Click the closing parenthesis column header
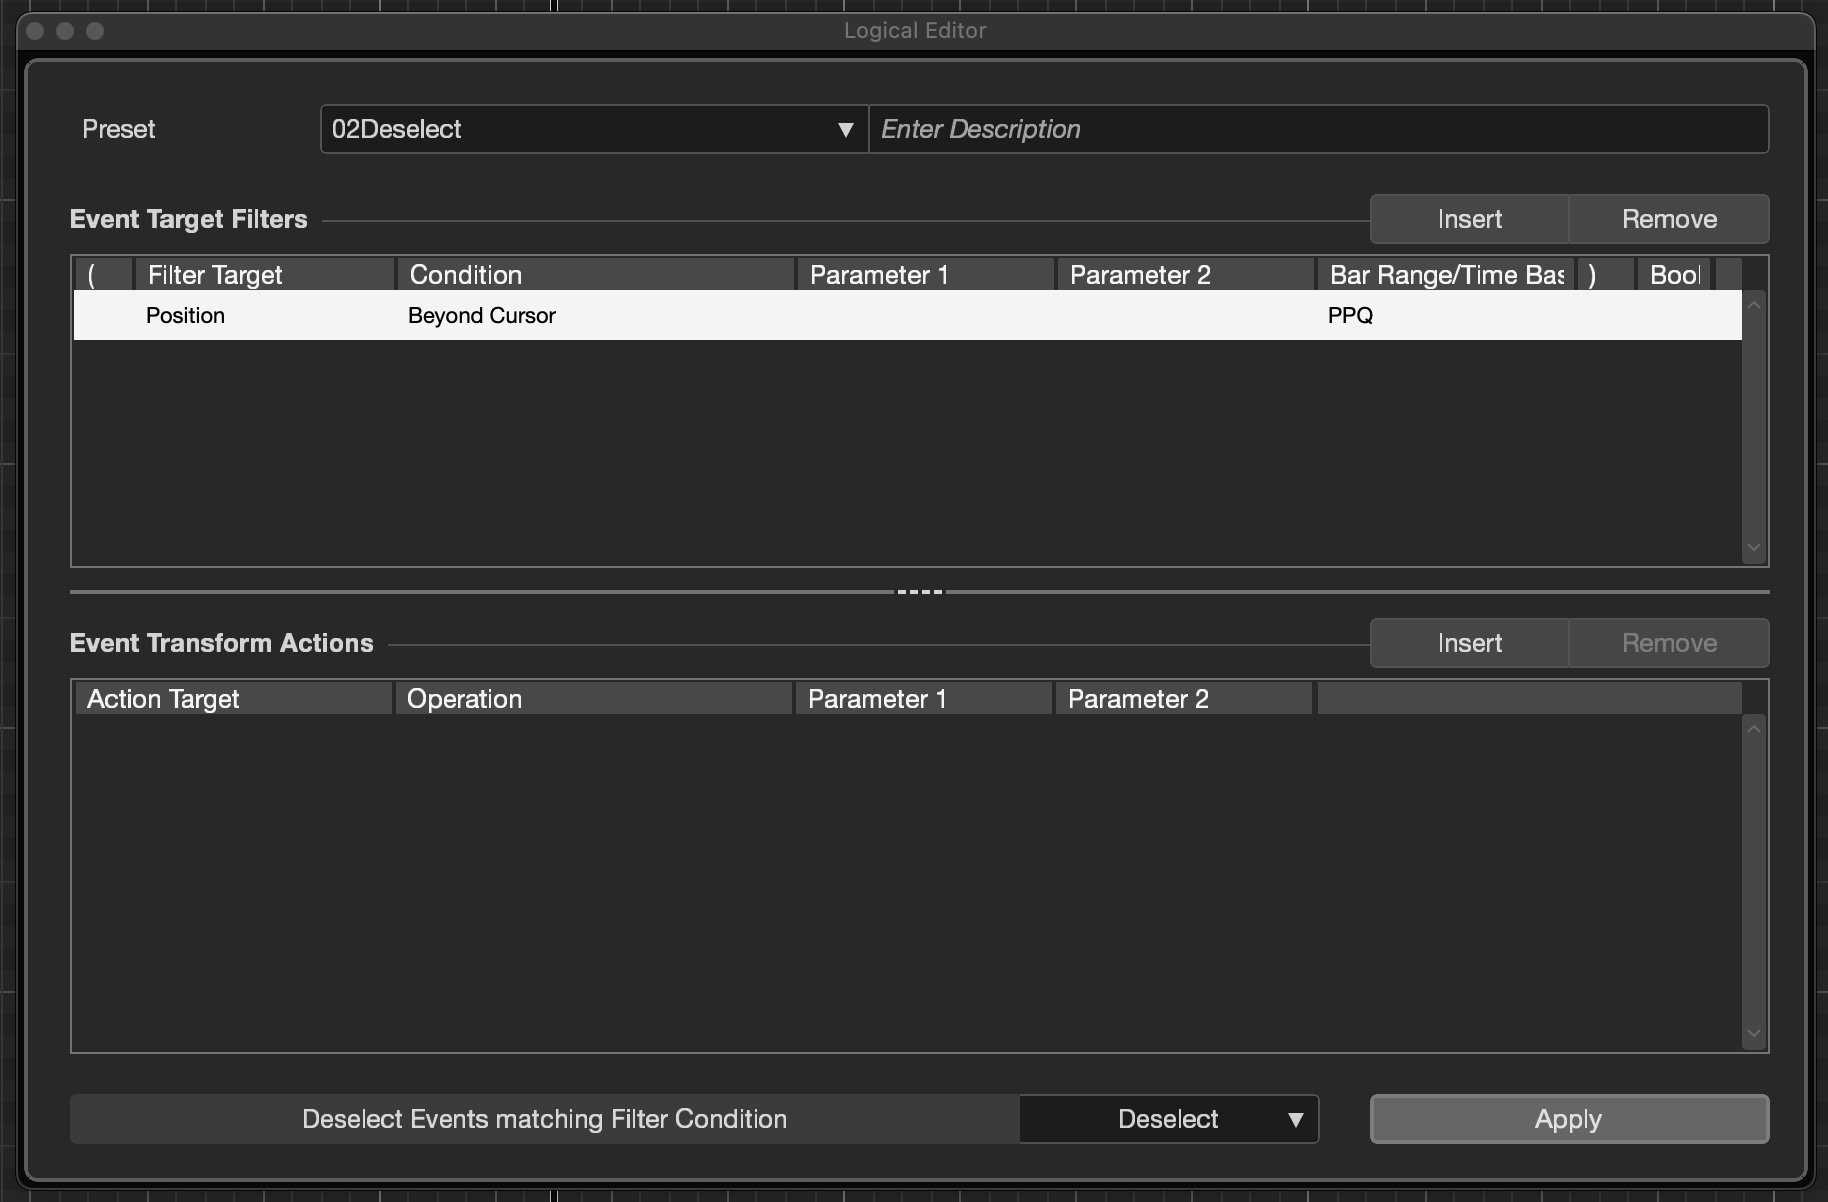This screenshot has height=1202, width=1828. tap(1605, 275)
